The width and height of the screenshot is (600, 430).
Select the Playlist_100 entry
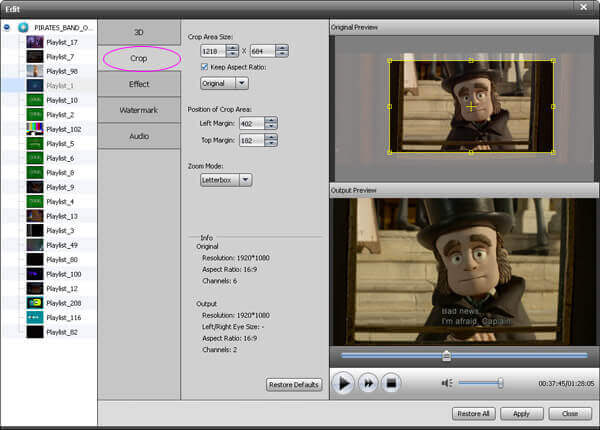pos(64,274)
